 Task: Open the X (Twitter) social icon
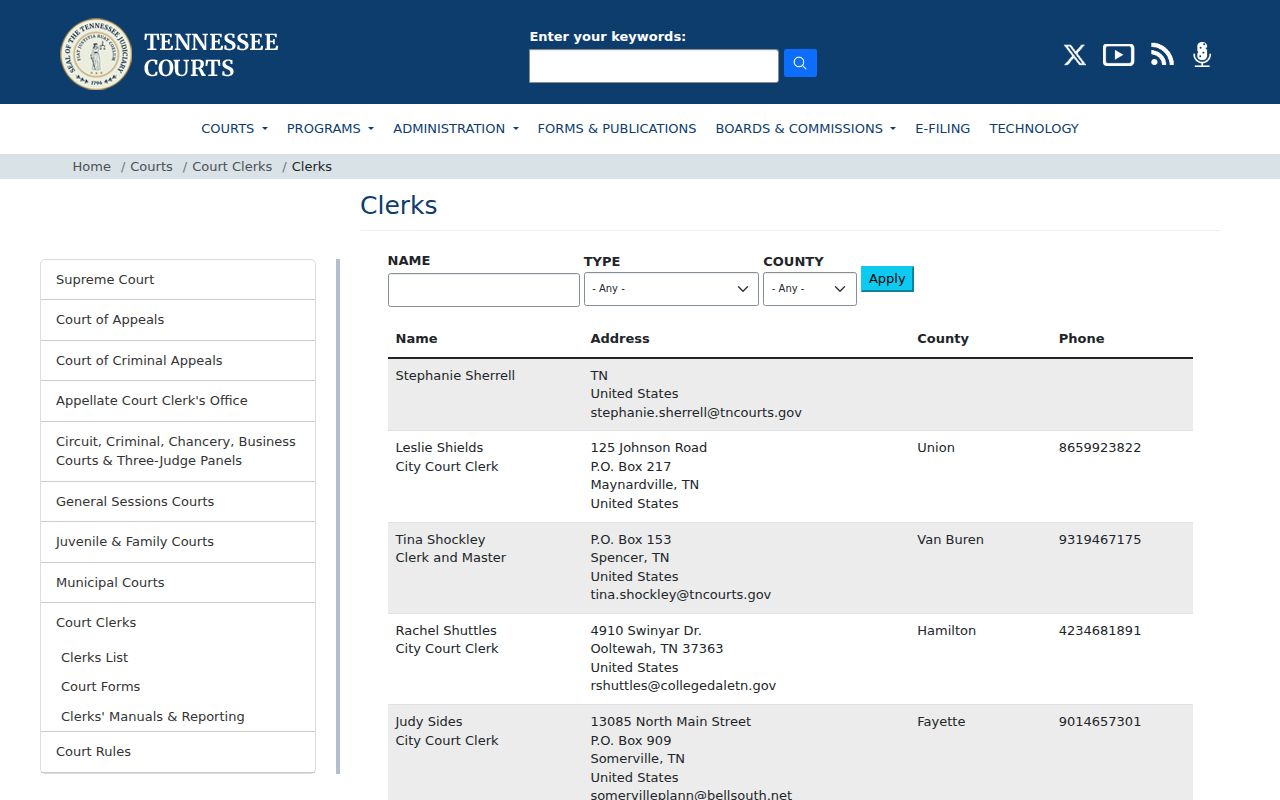[1075, 55]
